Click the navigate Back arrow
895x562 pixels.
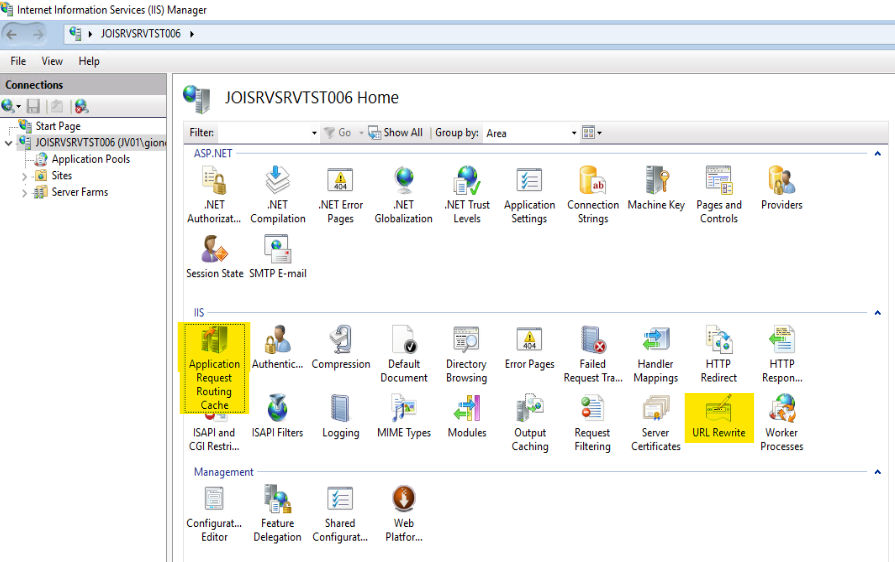(x=12, y=34)
